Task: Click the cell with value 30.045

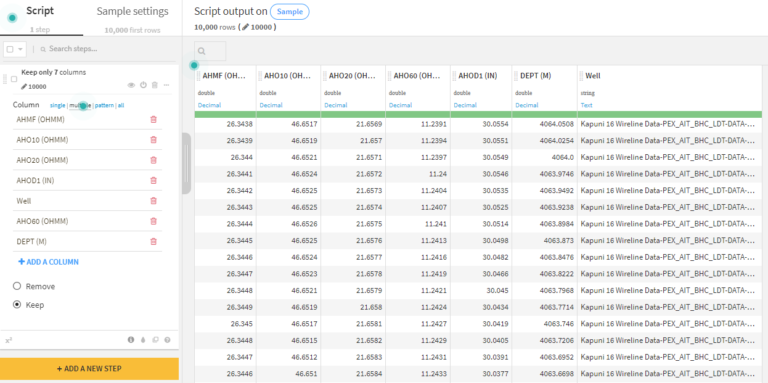Action: (x=481, y=291)
